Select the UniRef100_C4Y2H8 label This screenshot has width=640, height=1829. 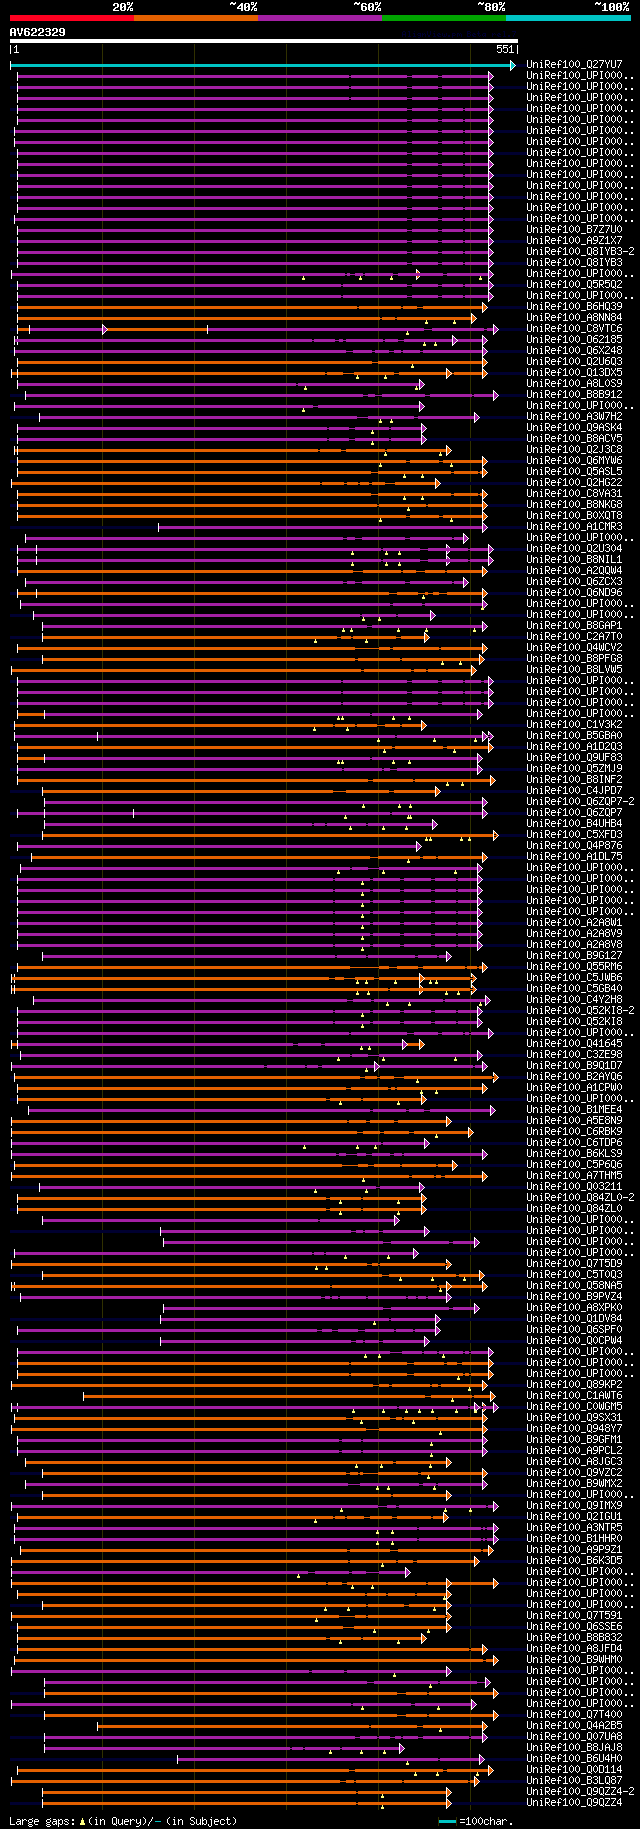point(574,999)
